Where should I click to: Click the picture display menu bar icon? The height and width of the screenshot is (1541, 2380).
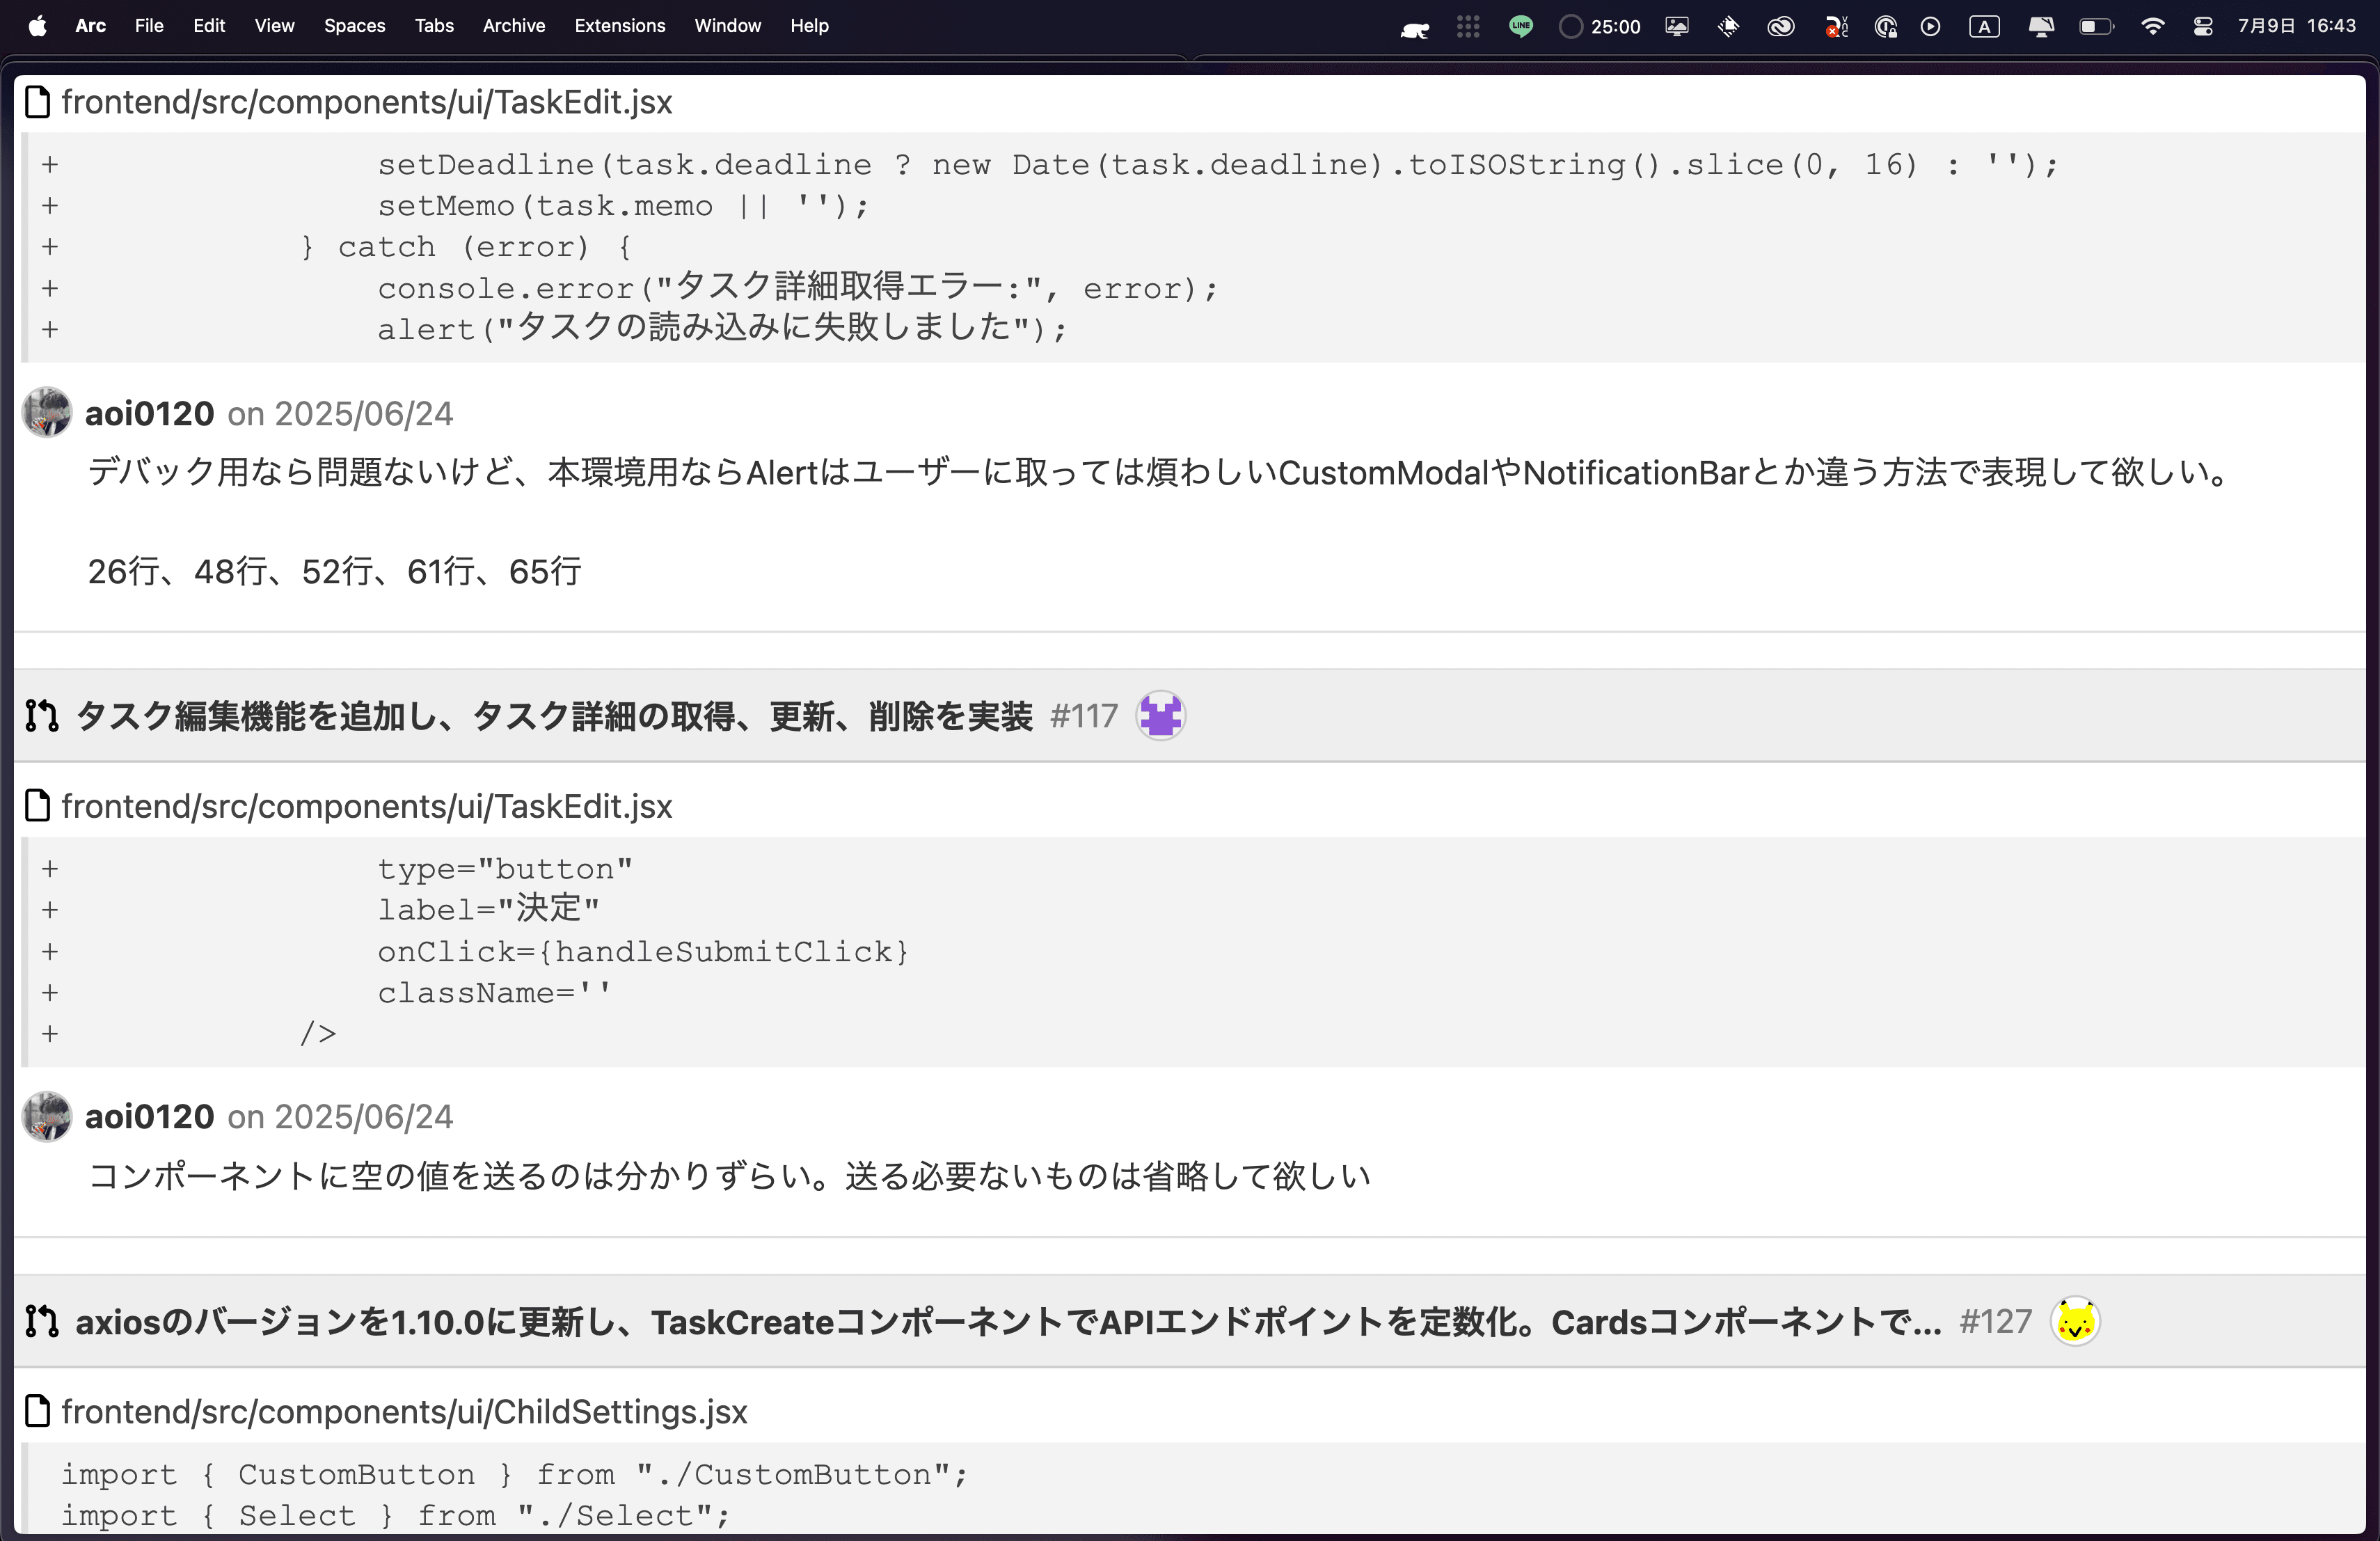click(x=1677, y=27)
